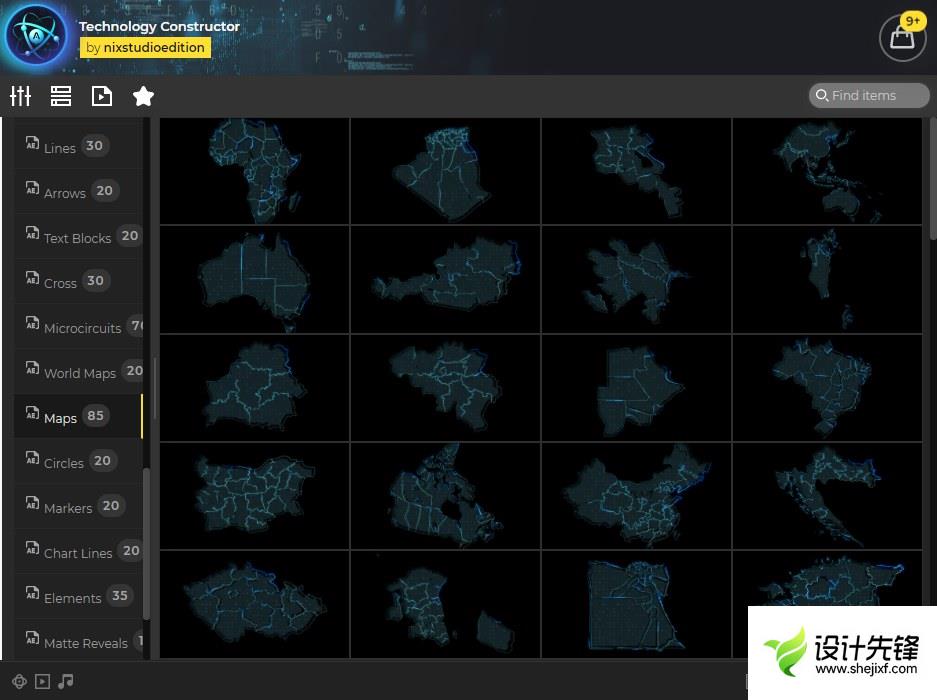The image size is (937, 700).
Task: Open the nixstudioedition author link
Action: click(x=145, y=47)
